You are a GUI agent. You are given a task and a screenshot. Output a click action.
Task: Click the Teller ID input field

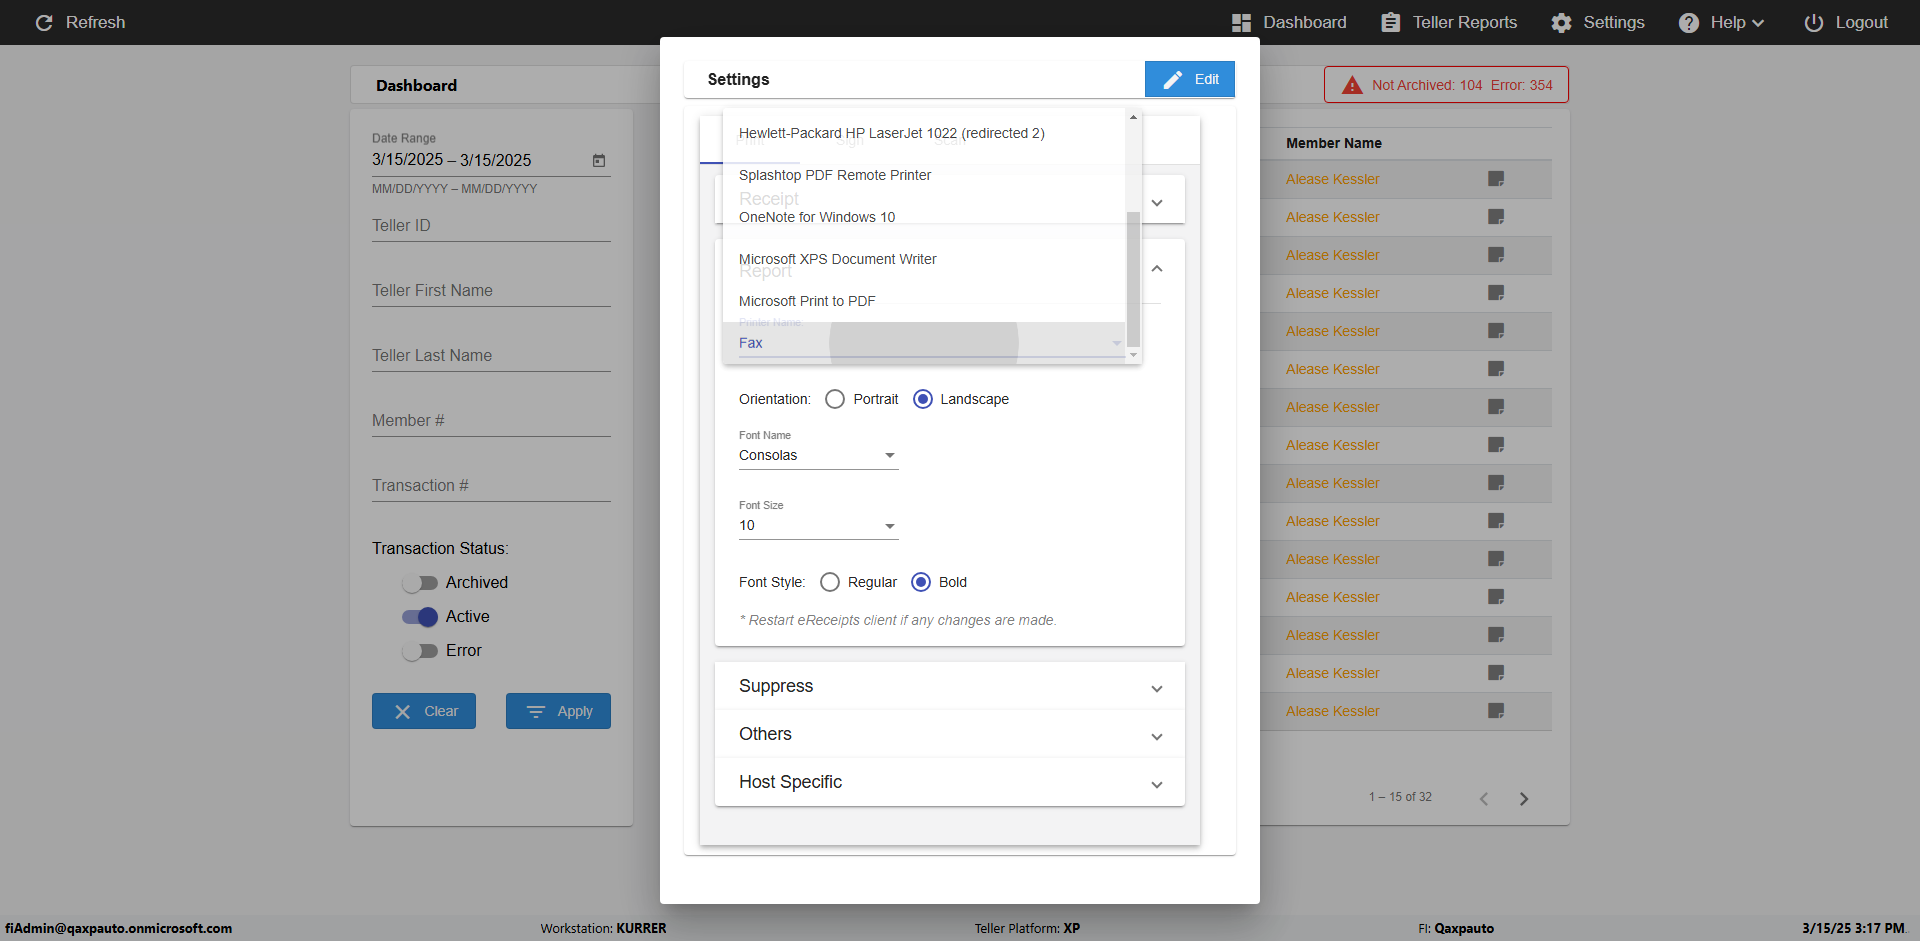click(x=491, y=226)
